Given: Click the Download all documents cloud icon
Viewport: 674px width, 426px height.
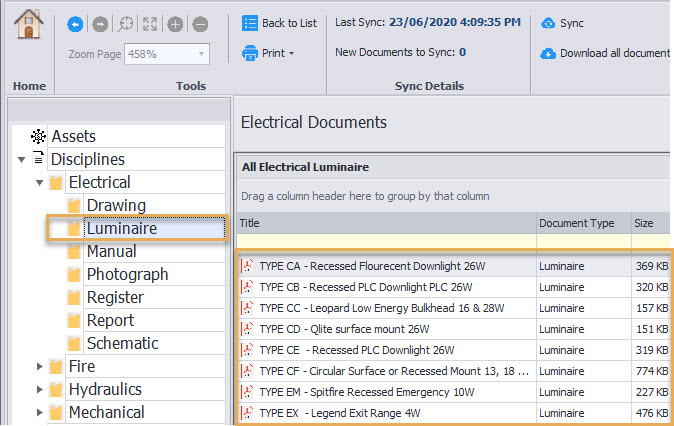Looking at the screenshot, I should click(548, 54).
